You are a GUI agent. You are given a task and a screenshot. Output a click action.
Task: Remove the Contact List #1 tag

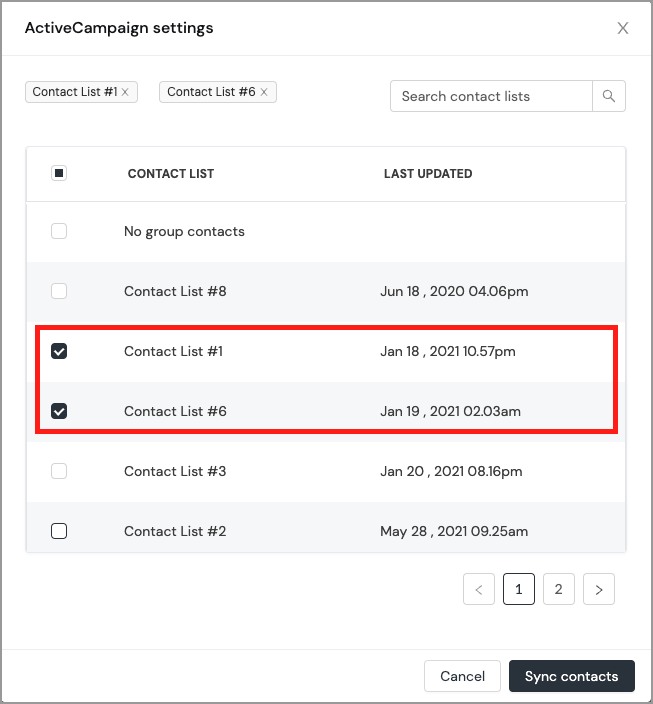click(x=125, y=92)
